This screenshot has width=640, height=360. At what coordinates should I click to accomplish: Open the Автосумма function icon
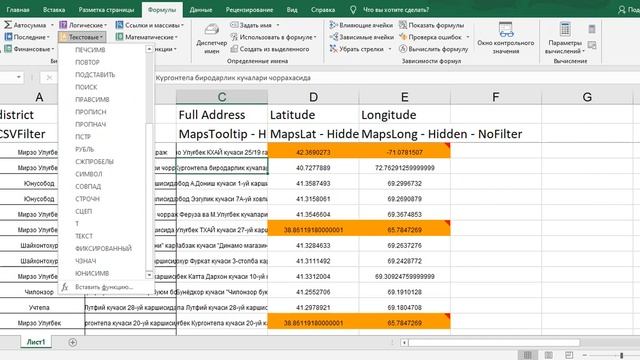[8, 25]
